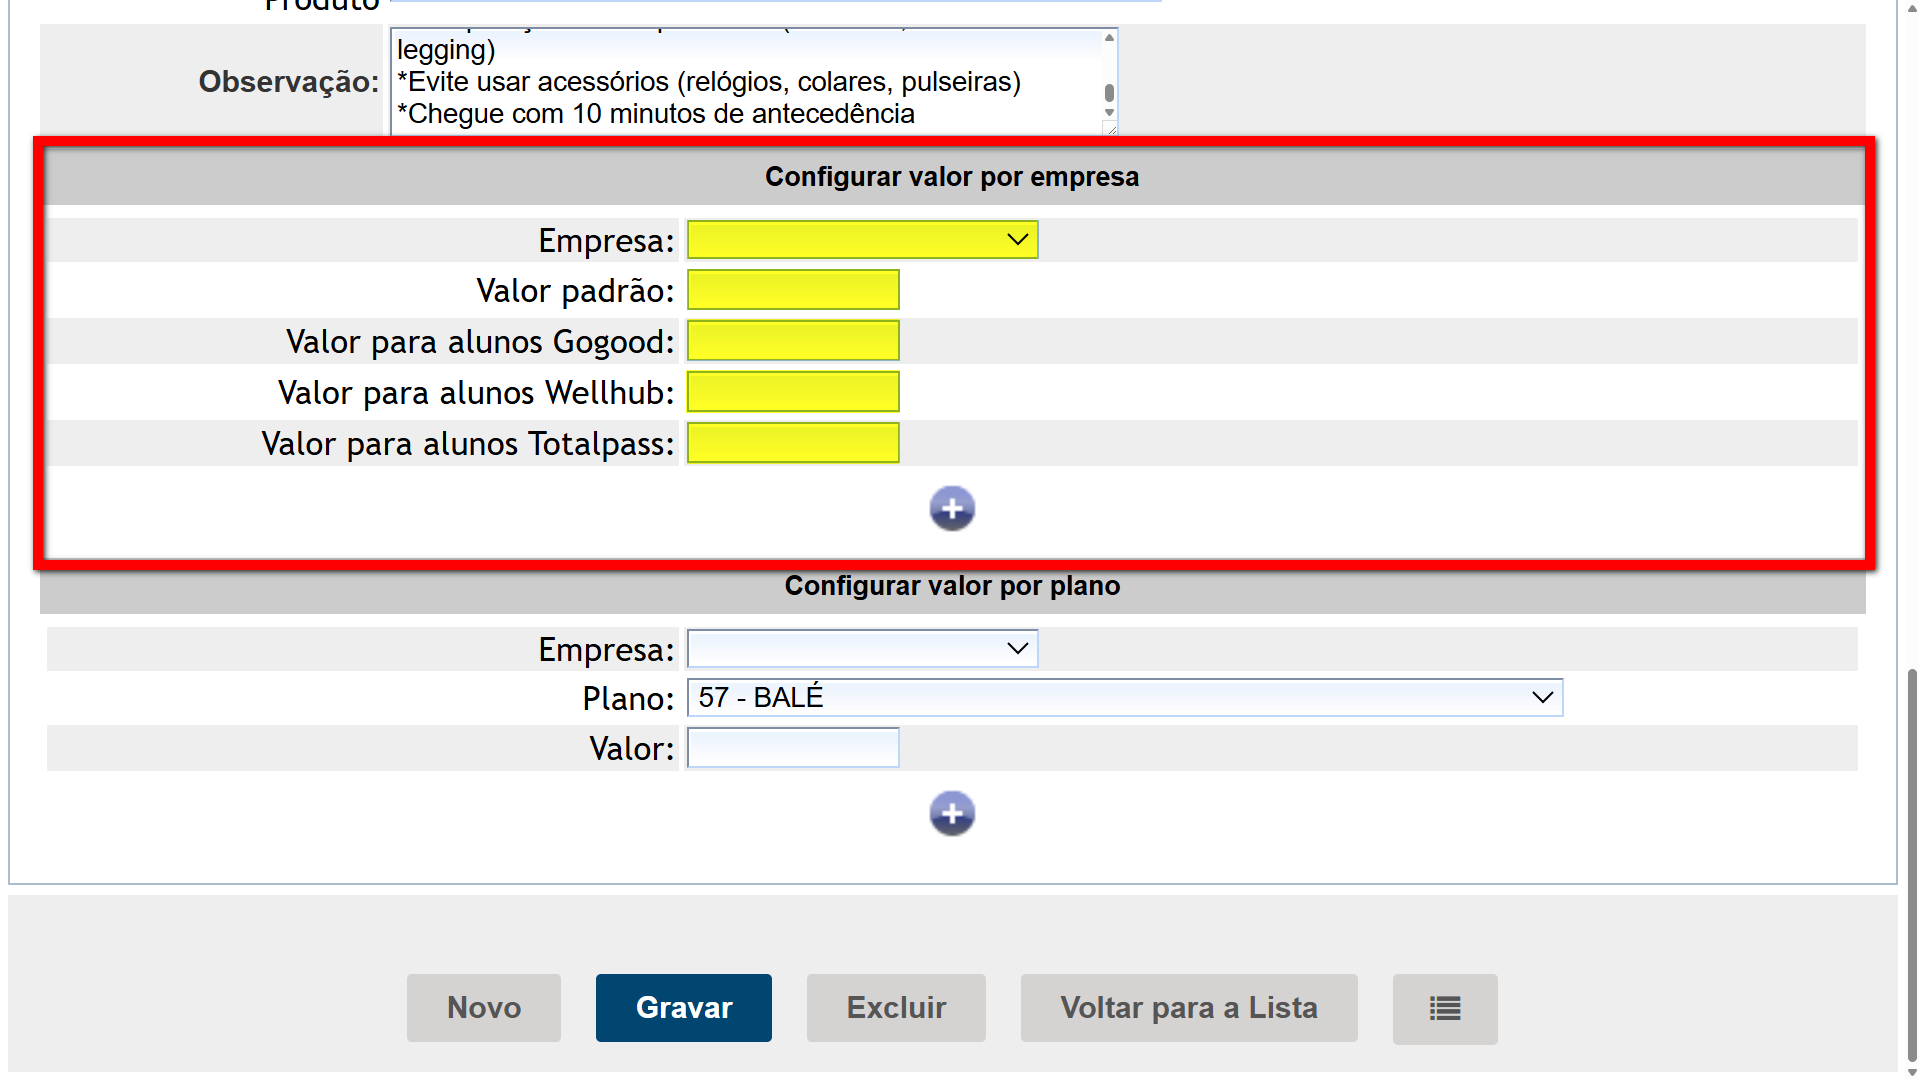Focus the Valor padrão input field
The width and height of the screenshot is (1919, 1079).
(x=792, y=290)
